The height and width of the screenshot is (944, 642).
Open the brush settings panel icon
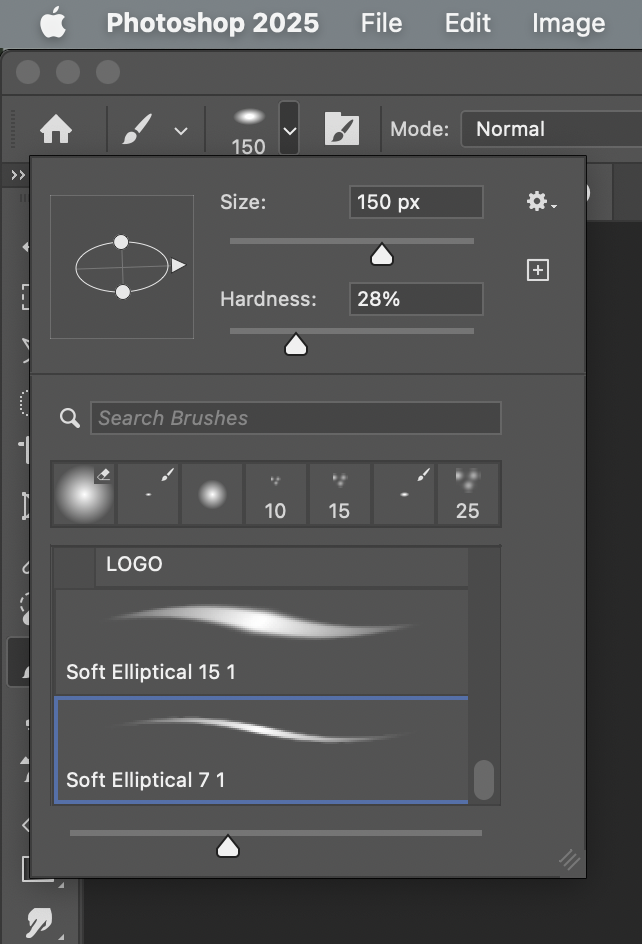tap(342, 129)
